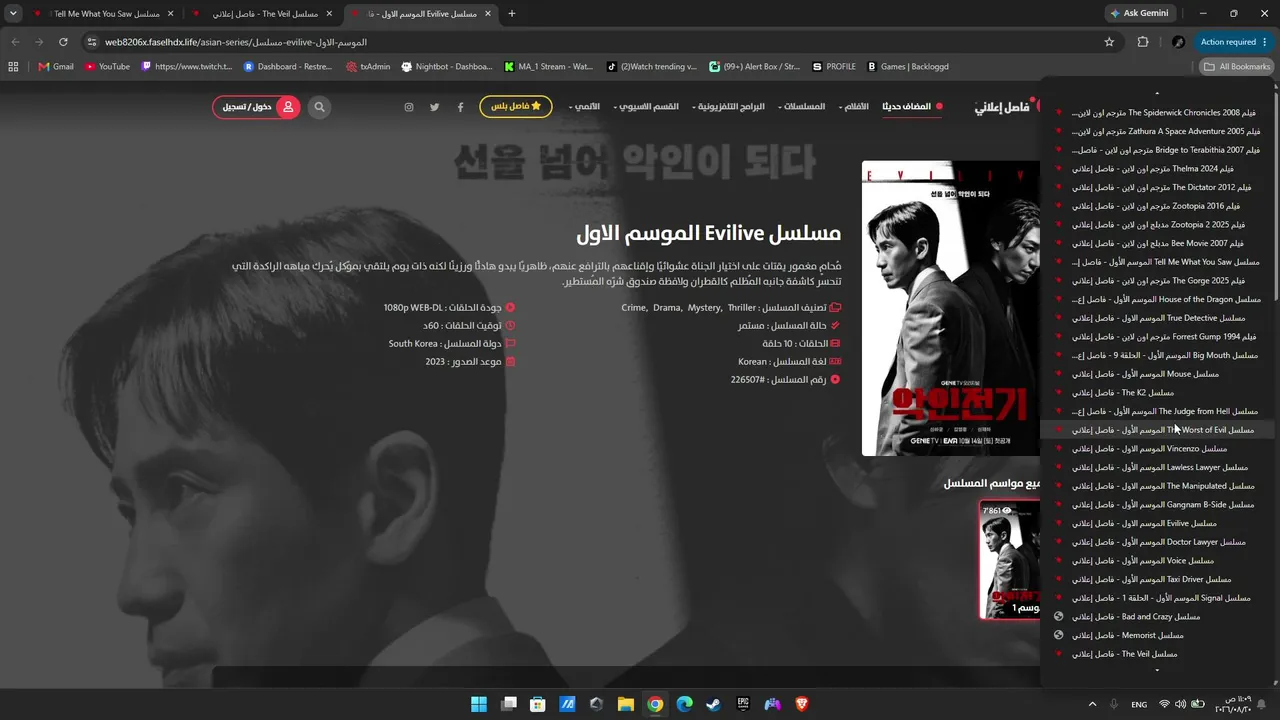Open the Chrome apps grid icon
Screen dimensions: 1280x720
(x=13, y=67)
